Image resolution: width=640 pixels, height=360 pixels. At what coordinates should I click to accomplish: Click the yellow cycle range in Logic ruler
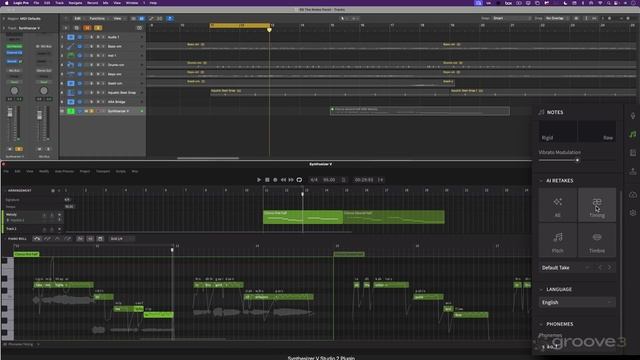tap(240, 25)
